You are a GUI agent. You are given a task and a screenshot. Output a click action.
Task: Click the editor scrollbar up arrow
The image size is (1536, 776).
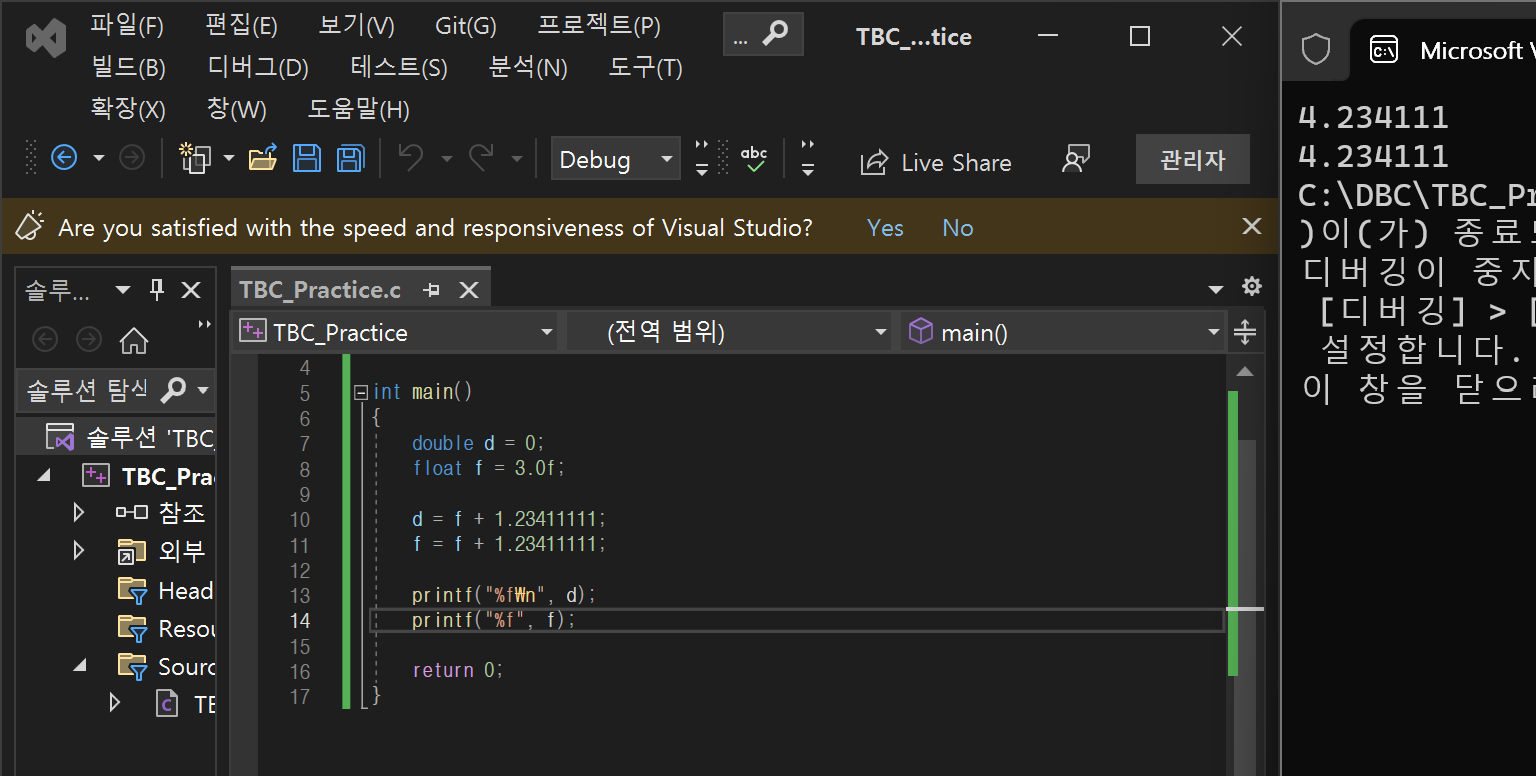pyautogui.click(x=1245, y=371)
